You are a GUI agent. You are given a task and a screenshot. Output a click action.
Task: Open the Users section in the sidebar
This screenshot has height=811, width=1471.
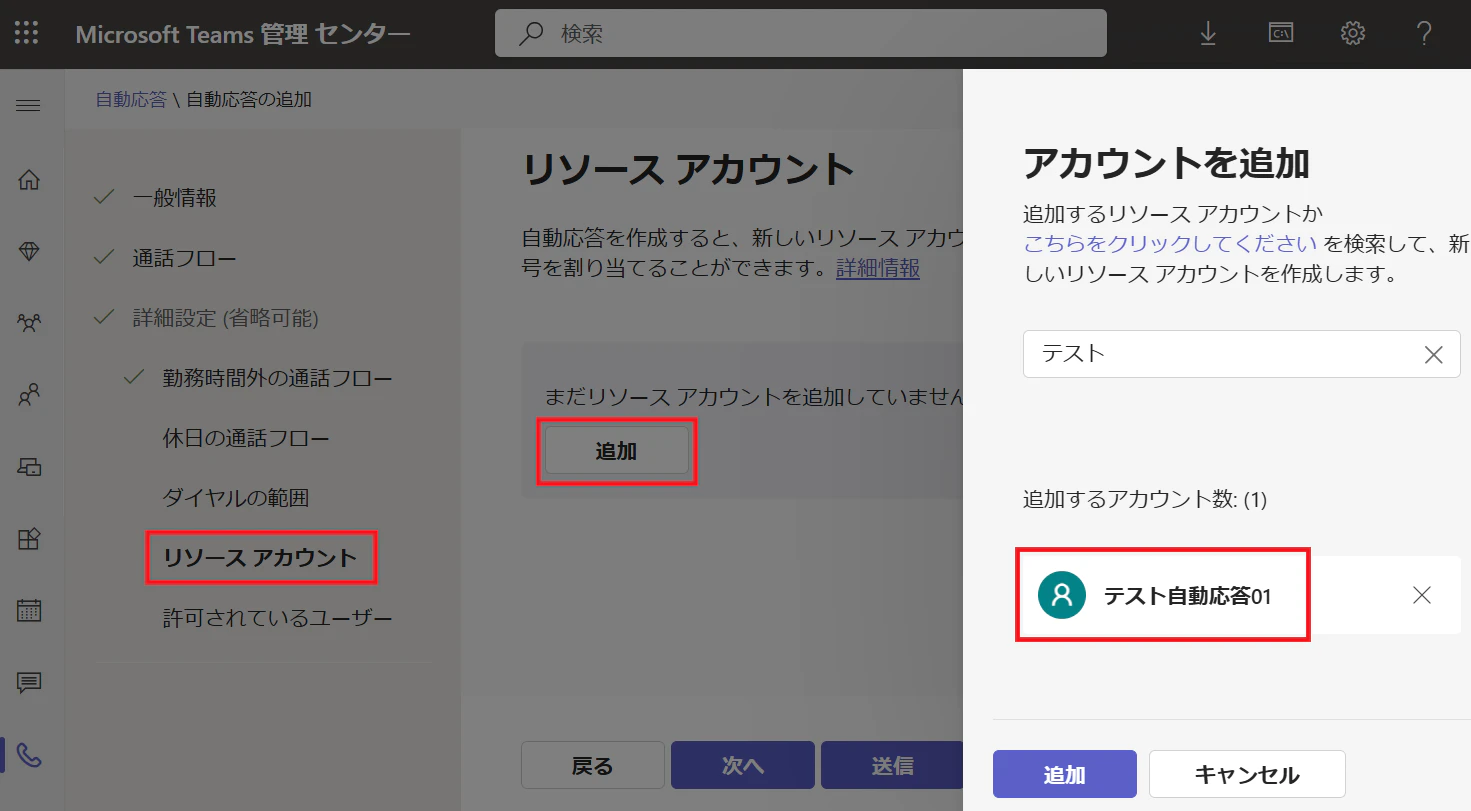29,395
